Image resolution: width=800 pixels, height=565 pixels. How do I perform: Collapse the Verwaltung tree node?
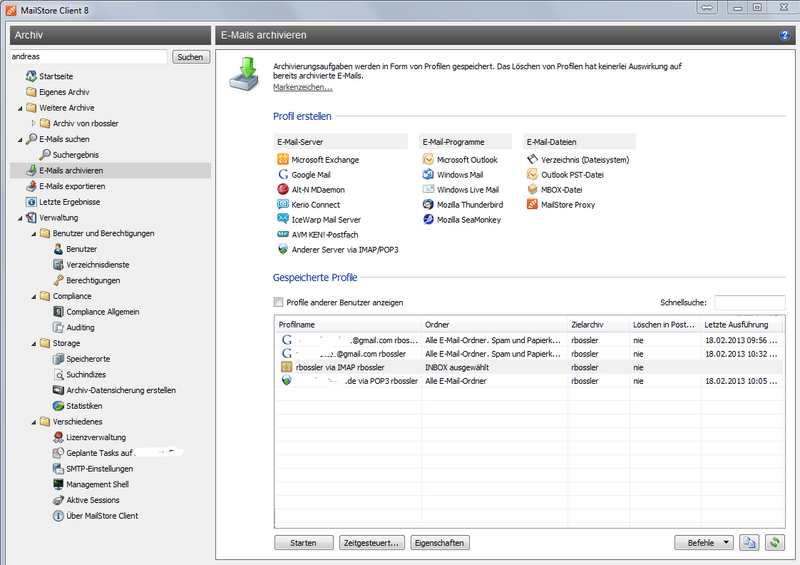[x=20, y=218]
